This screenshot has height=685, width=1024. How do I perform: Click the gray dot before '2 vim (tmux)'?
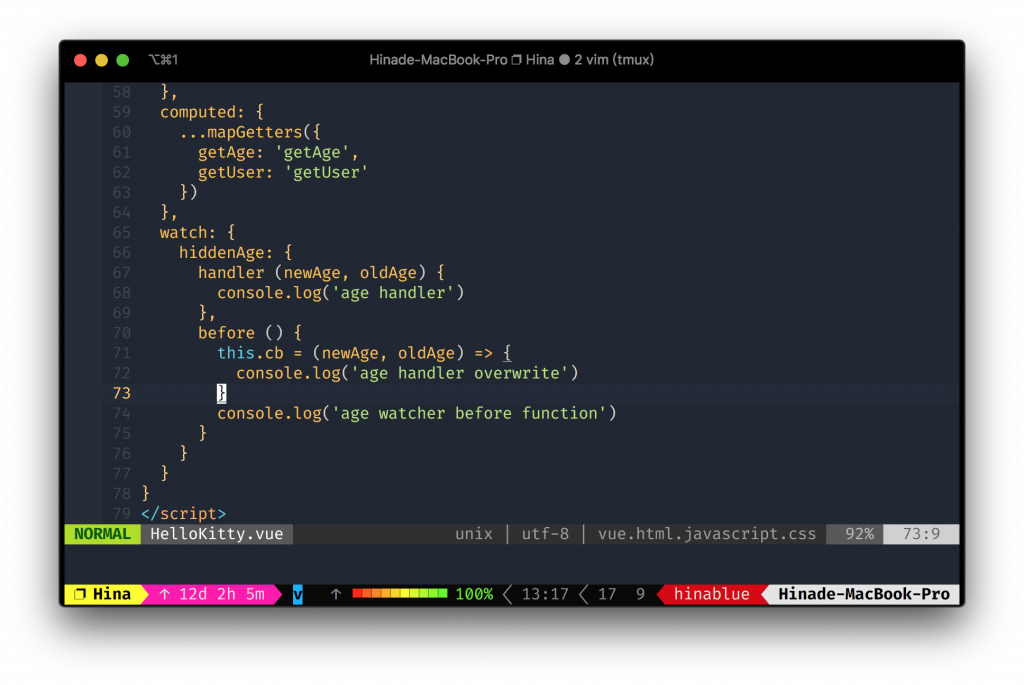point(564,60)
